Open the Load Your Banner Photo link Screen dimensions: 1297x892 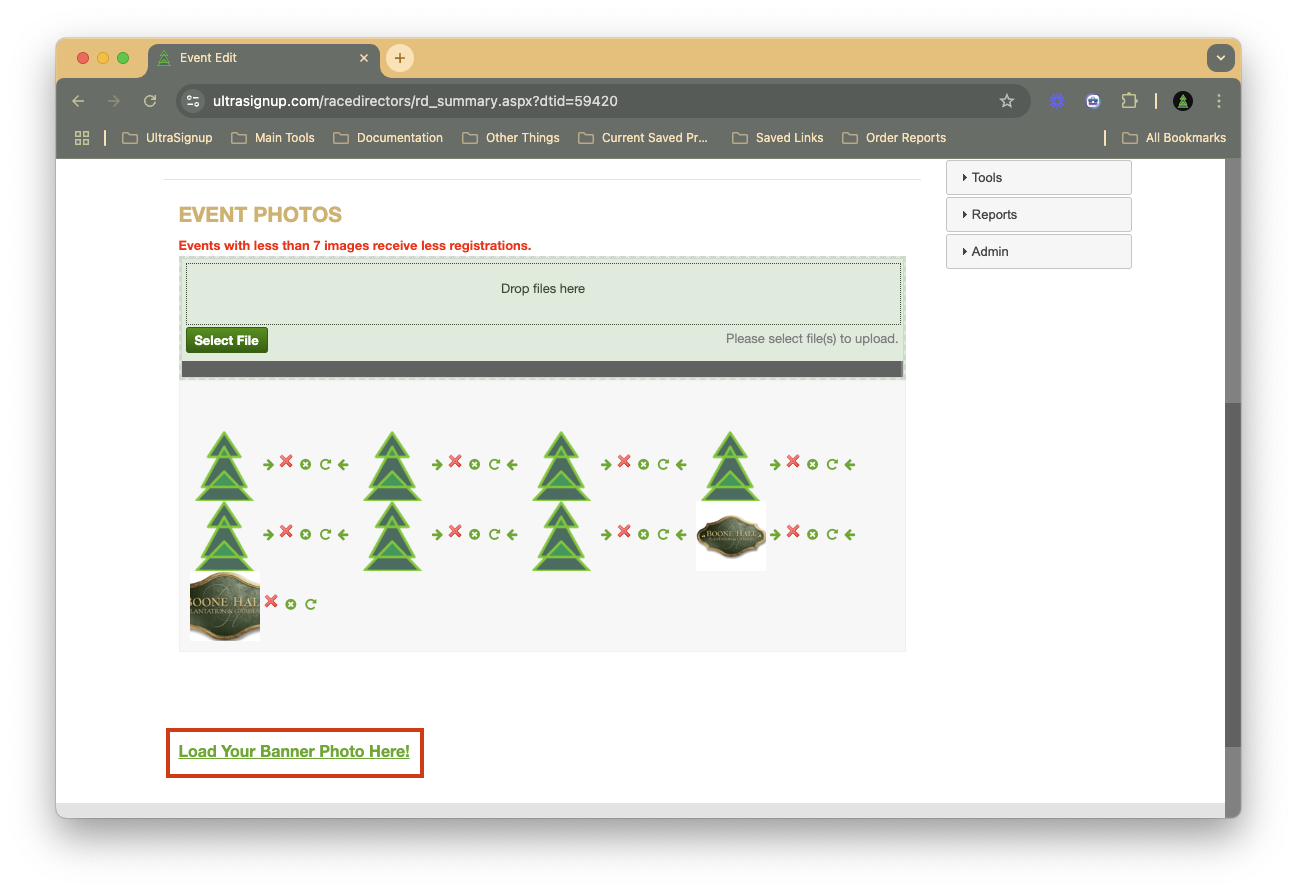click(x=294, y=752)
